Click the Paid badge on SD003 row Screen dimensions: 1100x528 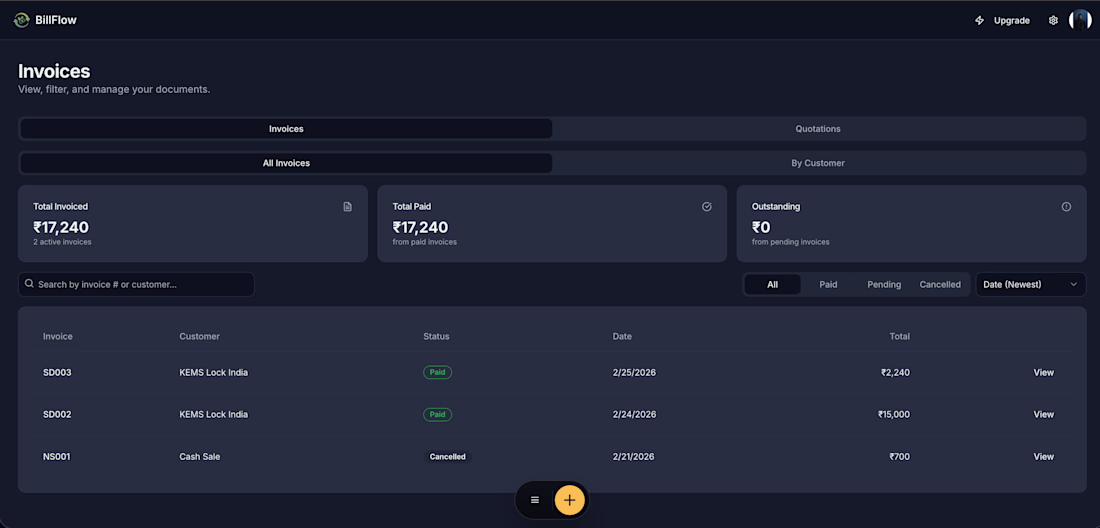click(437, 372)
